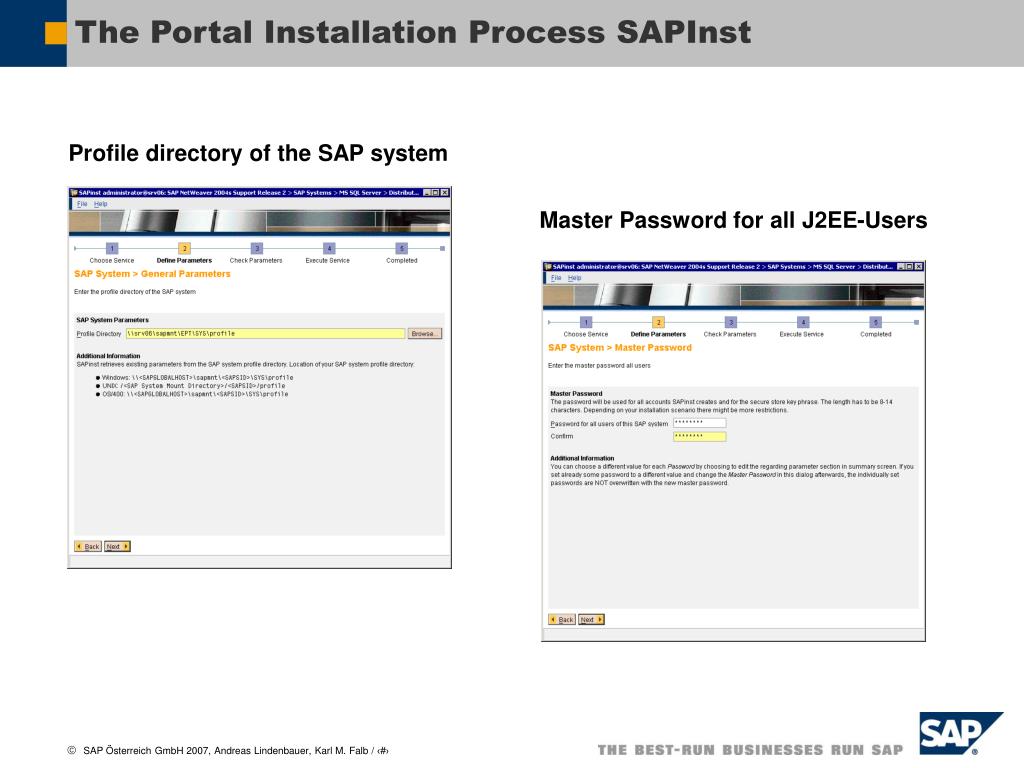
Task: Minimize the Profile directory SAPinst window
Action: pyautogui.click(x=427, y=193)
